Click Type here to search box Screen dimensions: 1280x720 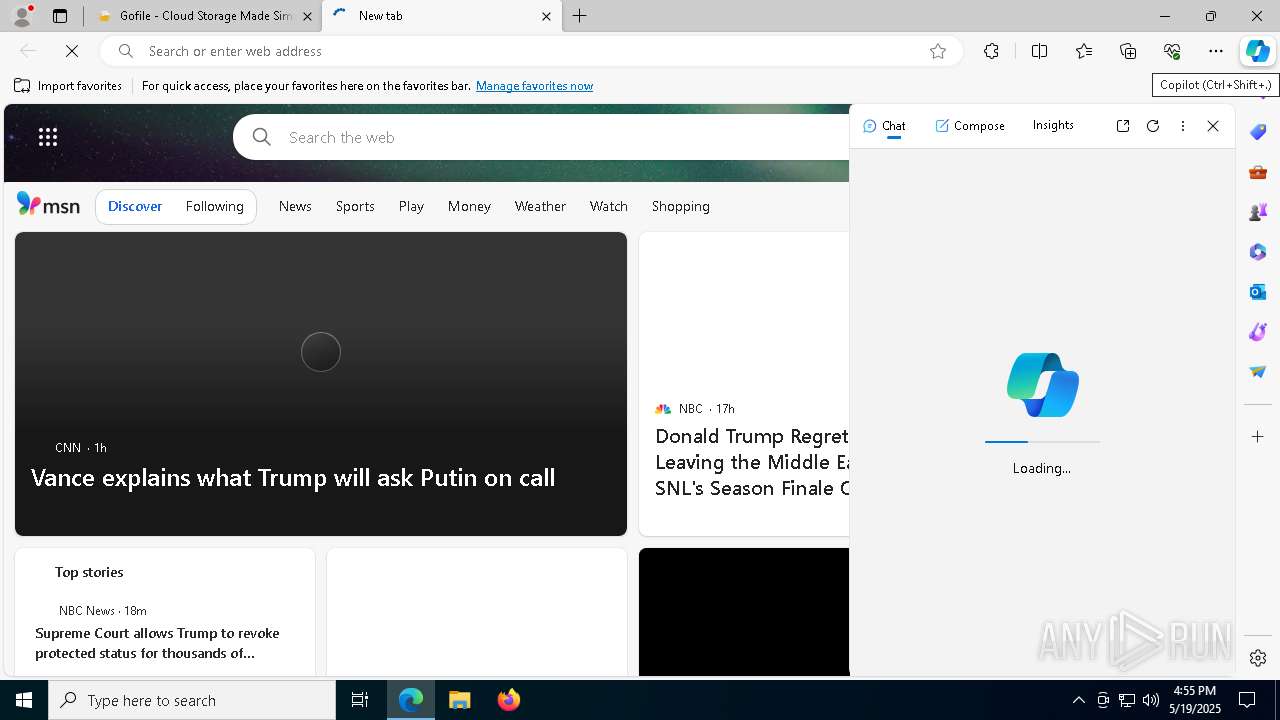click(192, 700)
